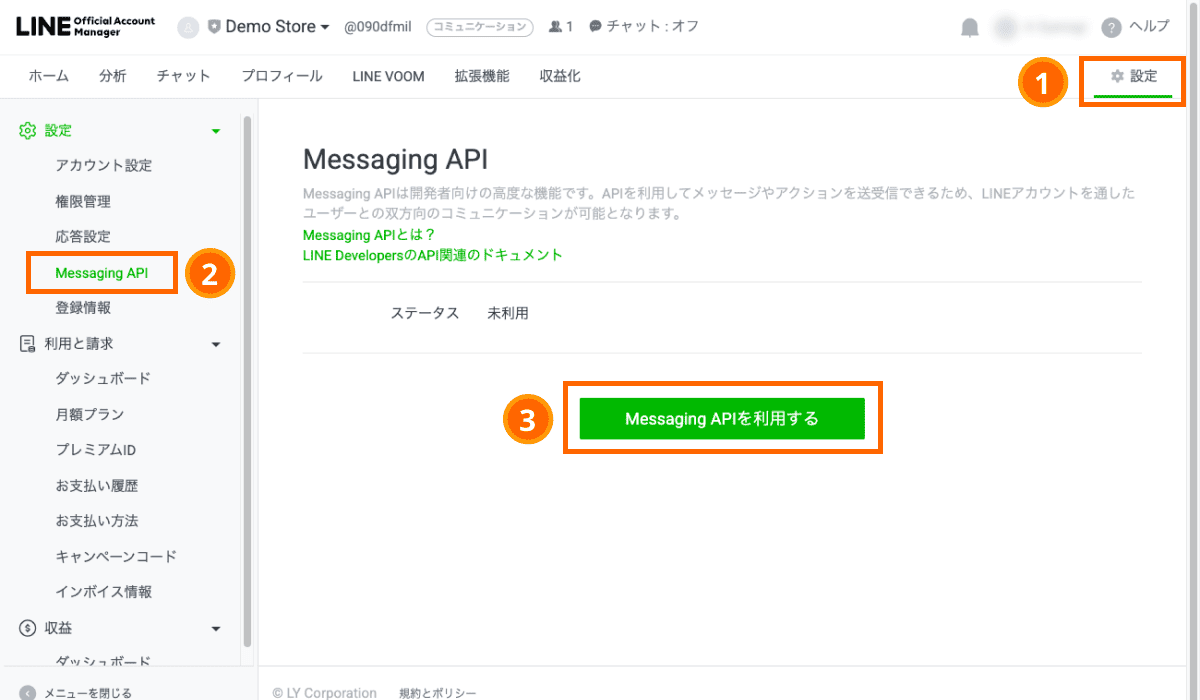The image size is (1200, 700).
Task: Select アカウント設定 in the sidebar
Action: [x=104, y=166]
